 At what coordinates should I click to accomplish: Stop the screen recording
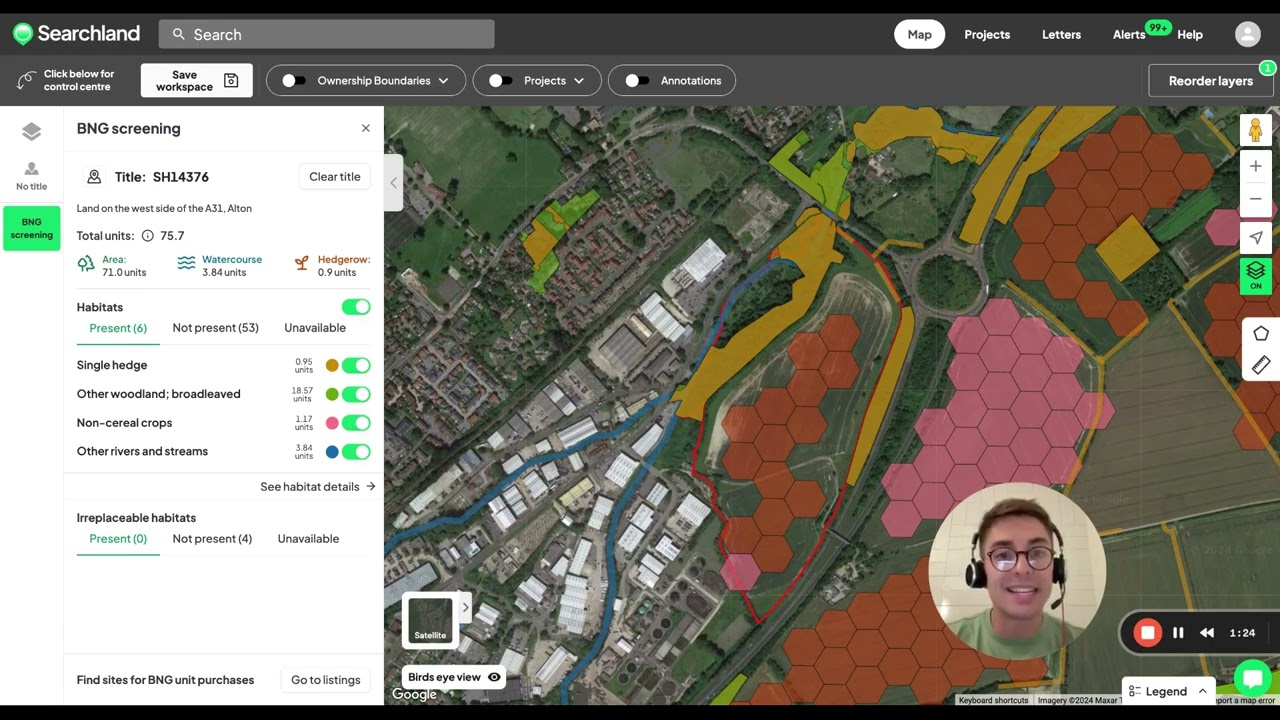pos(1148,632)
